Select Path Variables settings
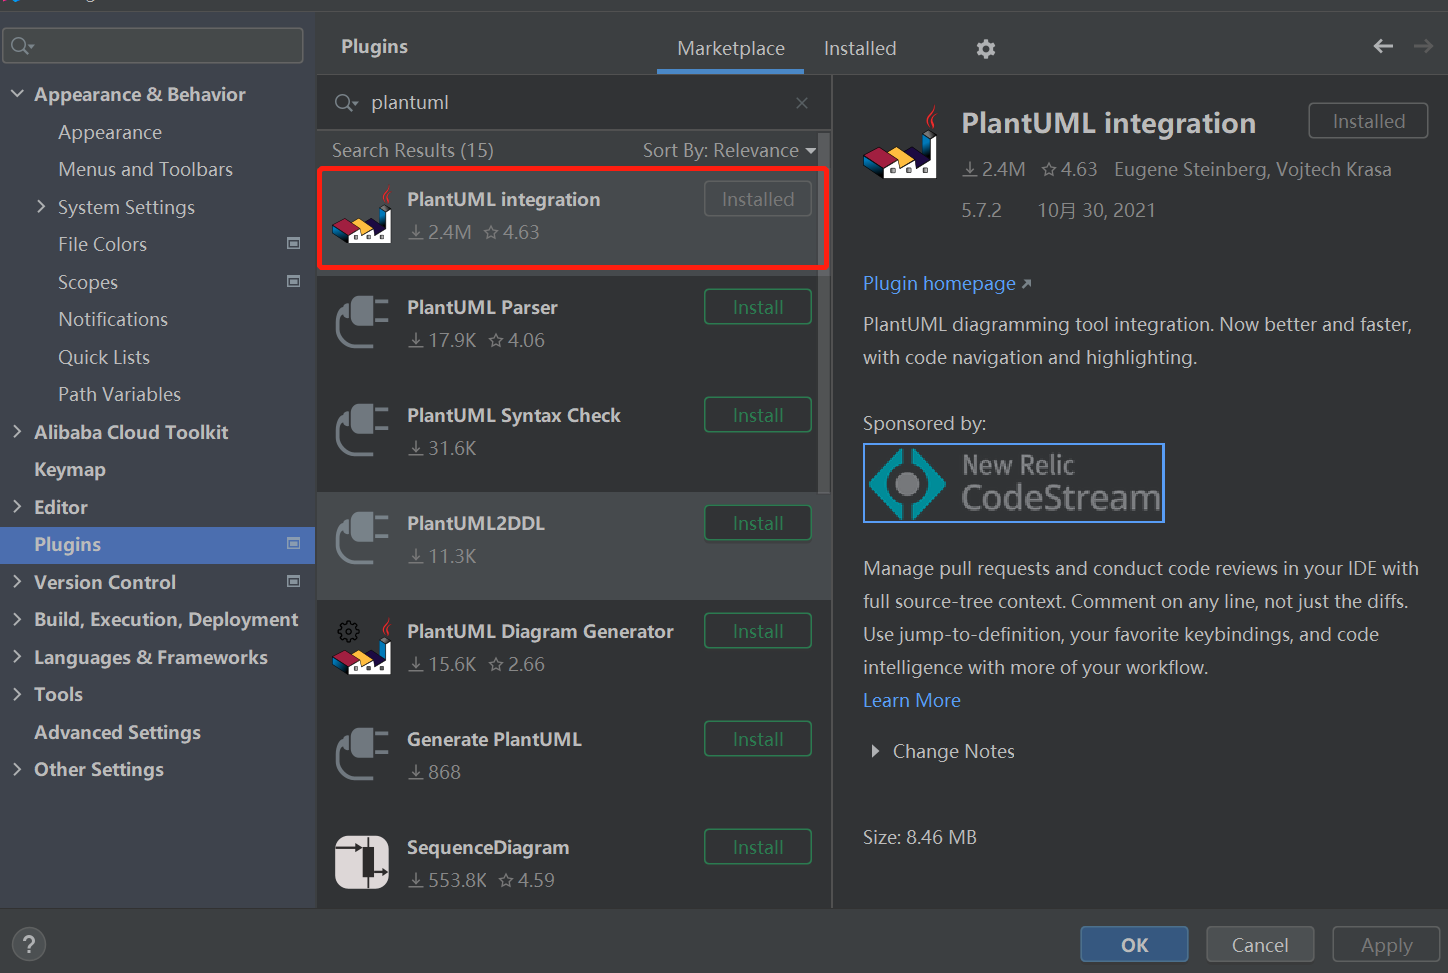 point(119,394)
